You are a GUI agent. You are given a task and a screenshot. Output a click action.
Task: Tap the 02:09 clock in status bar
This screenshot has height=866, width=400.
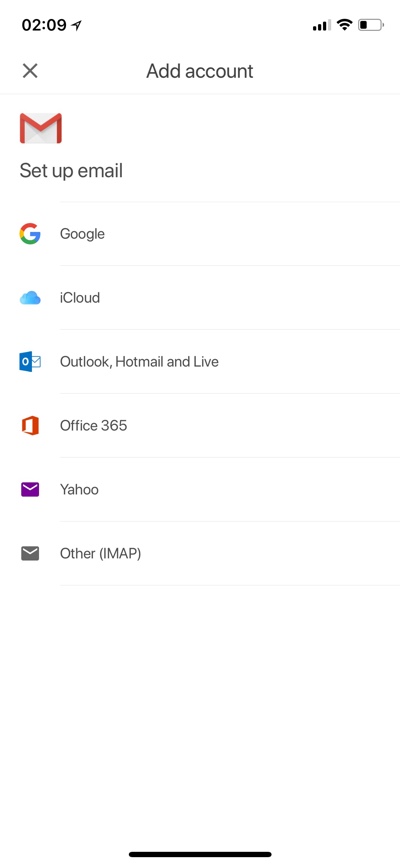[x=44, y=25]
